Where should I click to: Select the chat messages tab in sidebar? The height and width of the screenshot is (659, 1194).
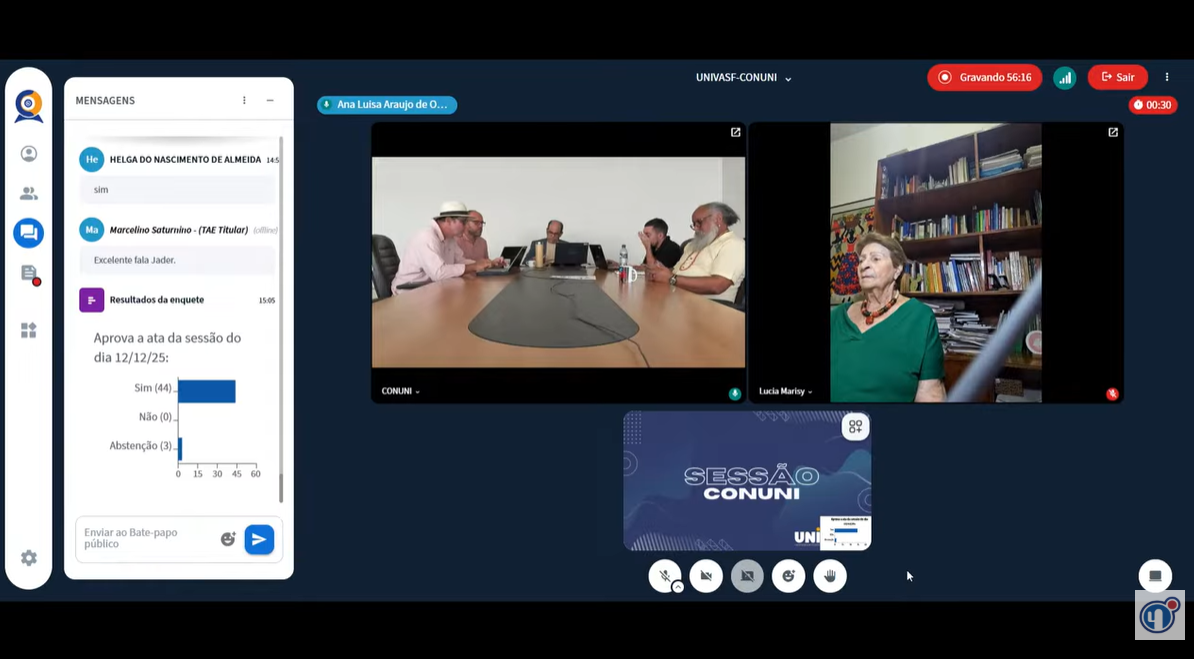click(28, 233)
